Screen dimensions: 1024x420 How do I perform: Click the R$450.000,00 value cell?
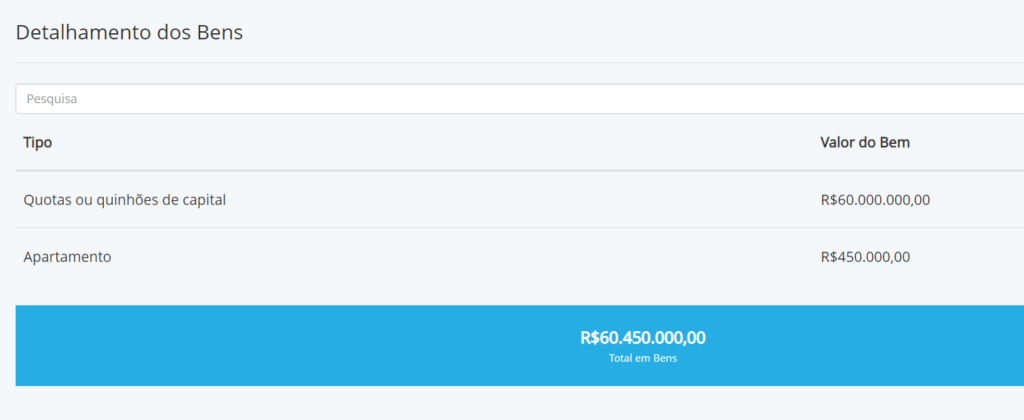(x=865, y=257)
